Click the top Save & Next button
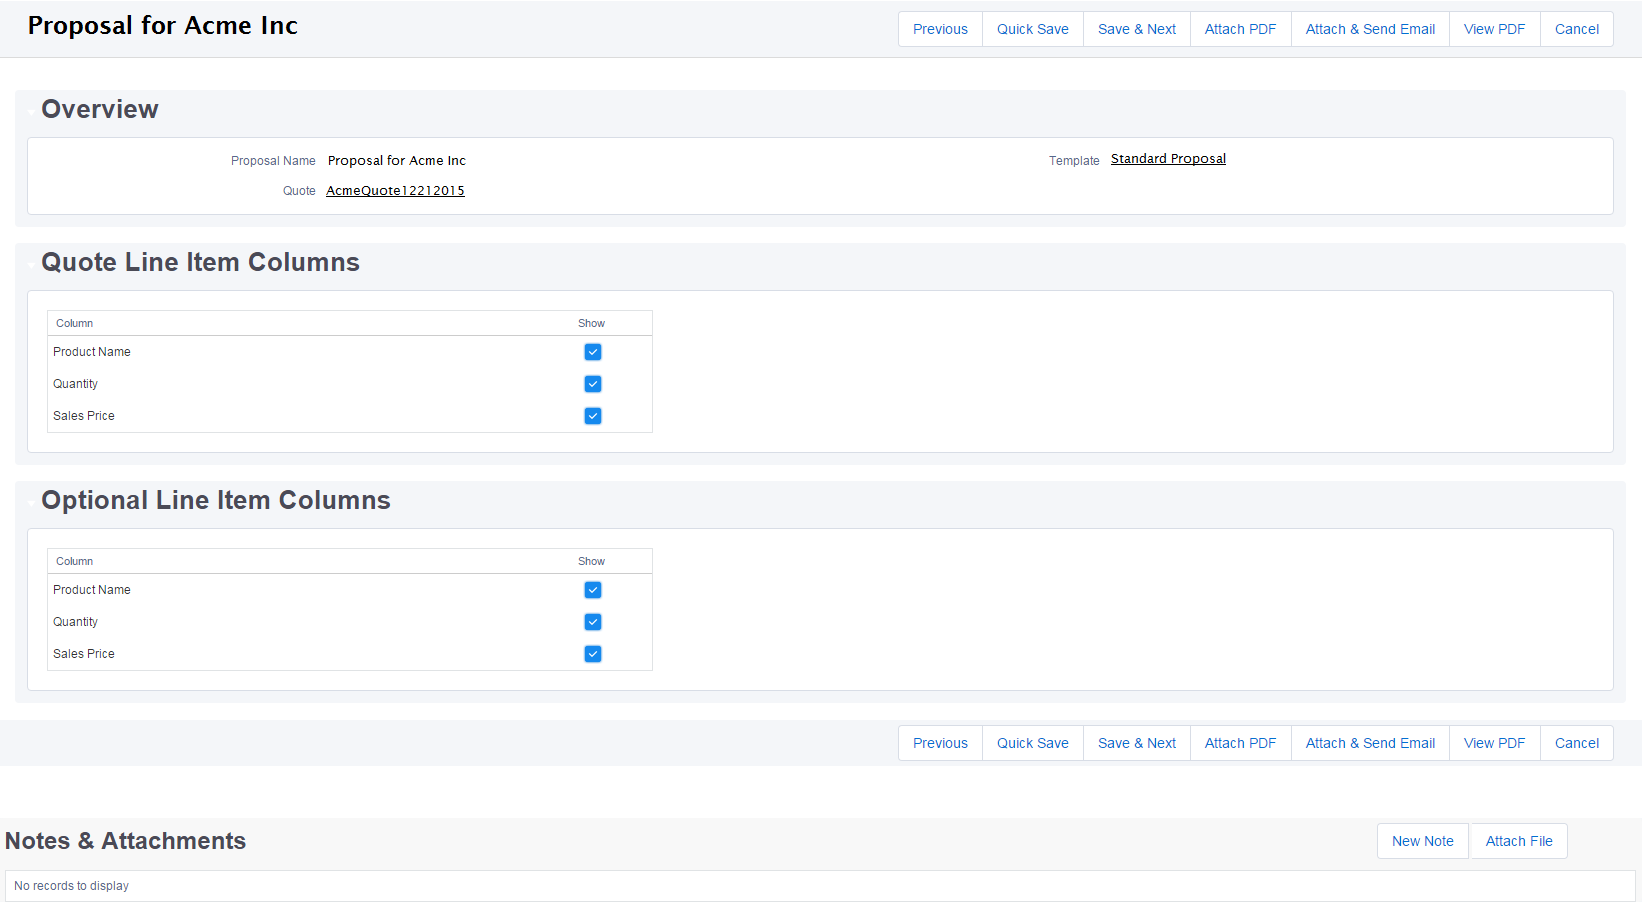 click(x=1136, y=29)
